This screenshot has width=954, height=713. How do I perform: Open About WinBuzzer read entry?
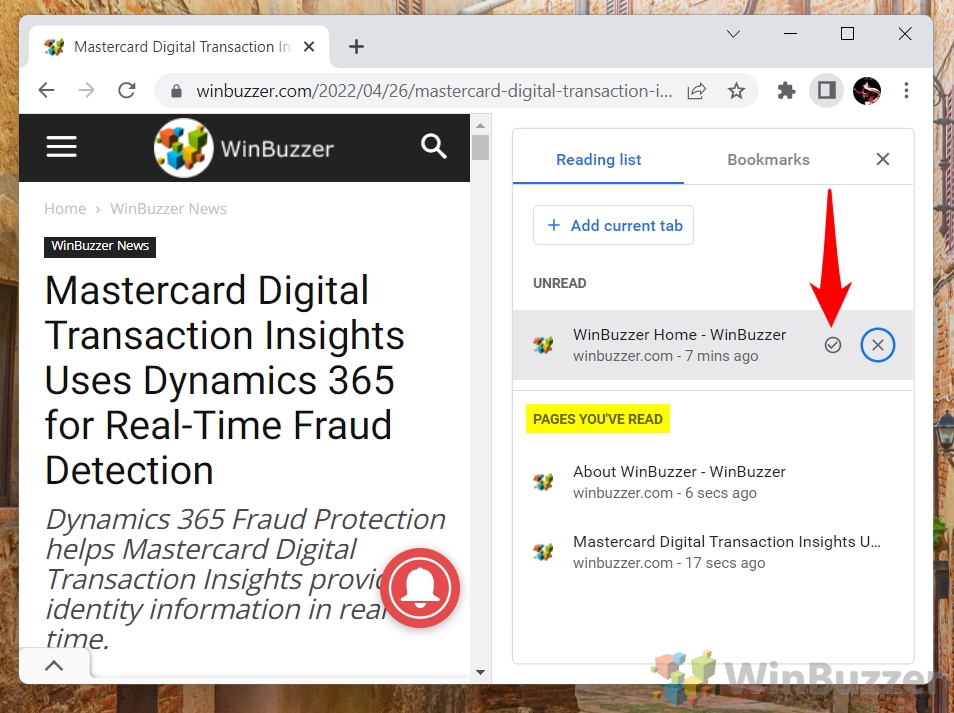pos(712,482)
